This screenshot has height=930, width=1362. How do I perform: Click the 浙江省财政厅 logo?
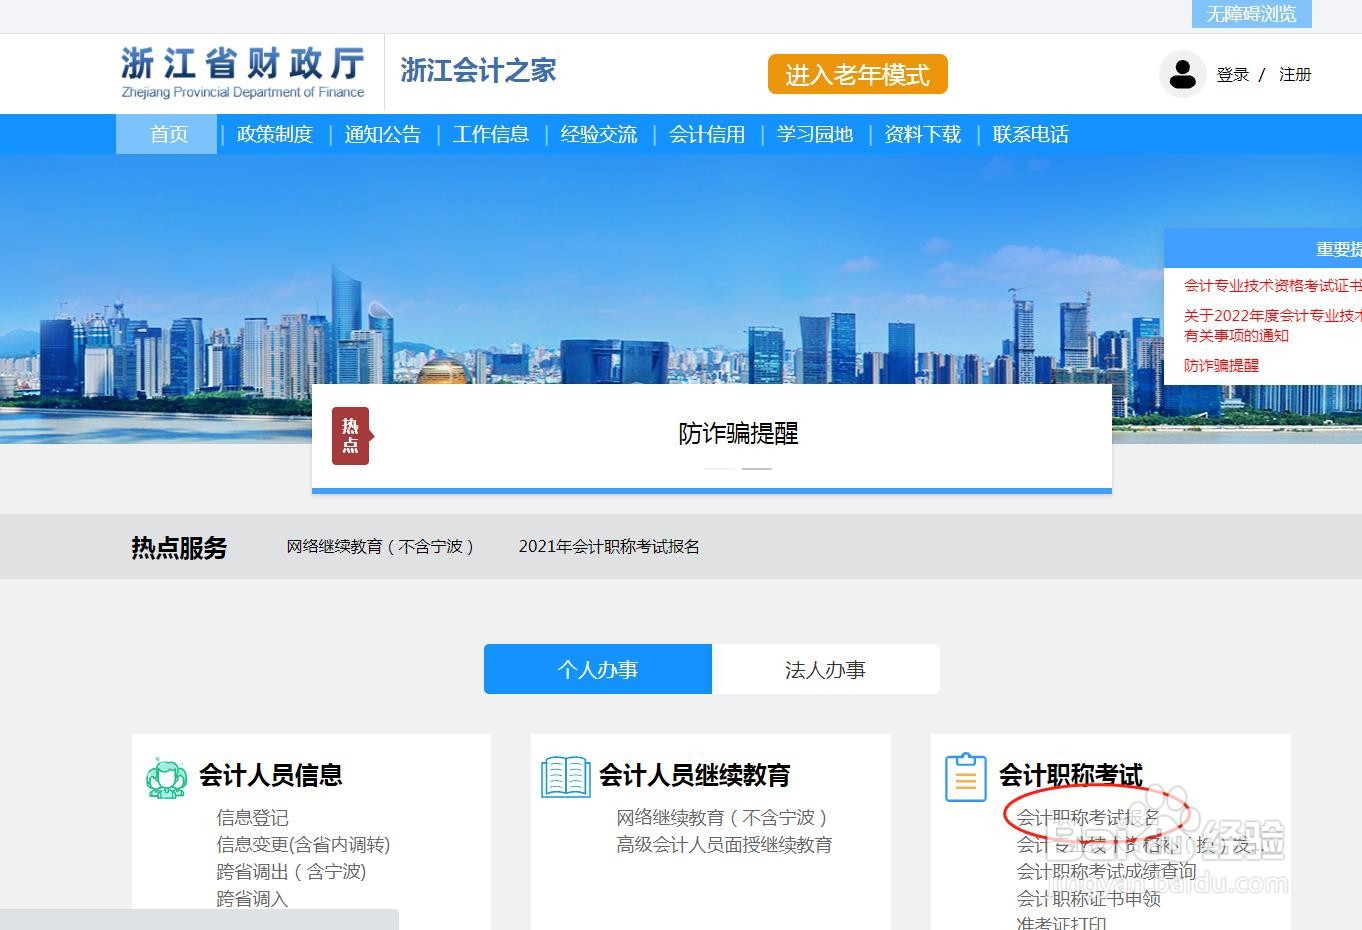241,70
